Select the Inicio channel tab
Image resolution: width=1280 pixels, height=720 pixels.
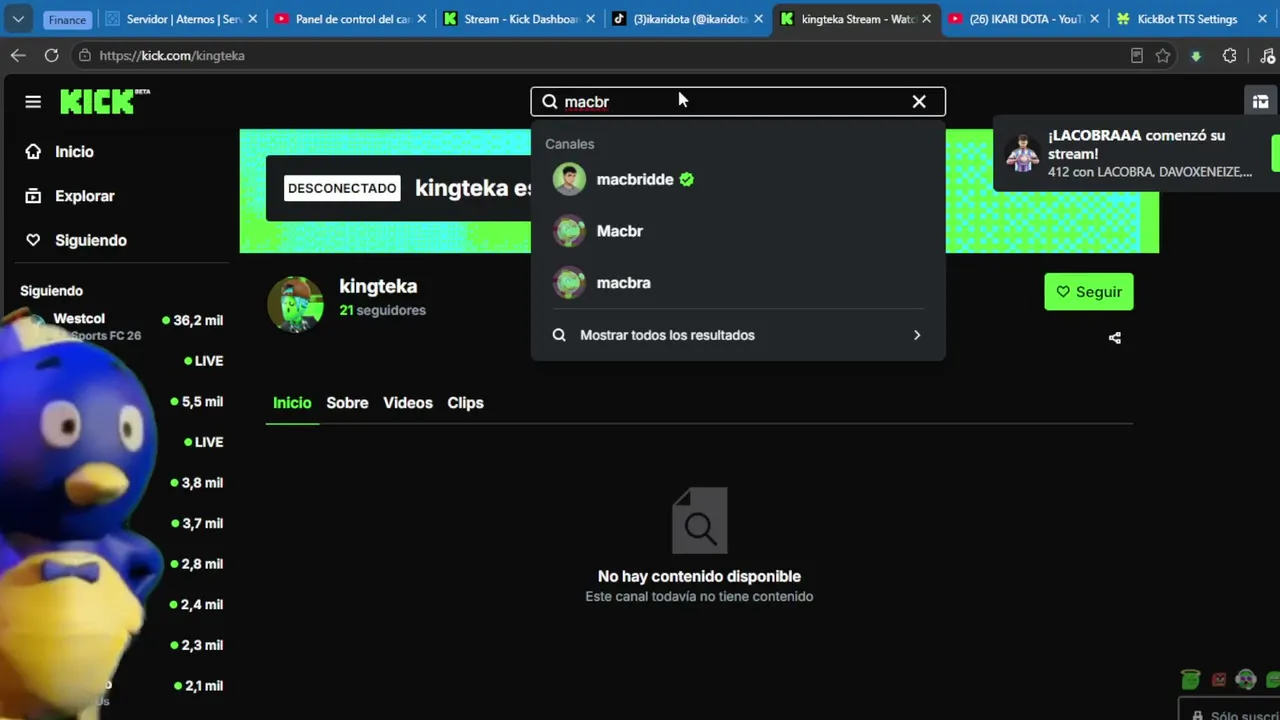(292, 403)
